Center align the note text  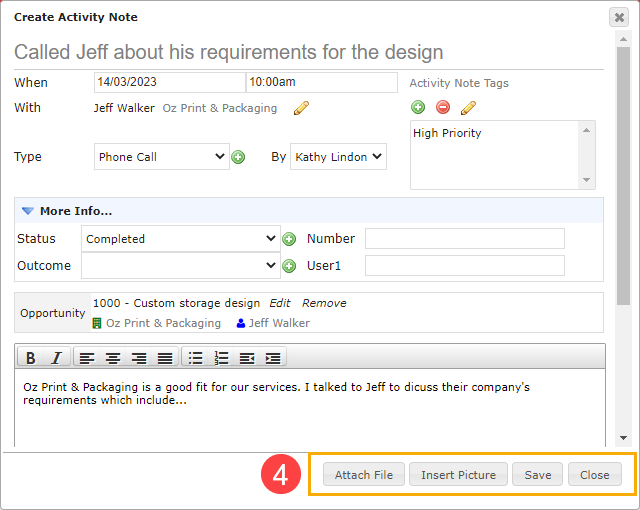point(113,358)
